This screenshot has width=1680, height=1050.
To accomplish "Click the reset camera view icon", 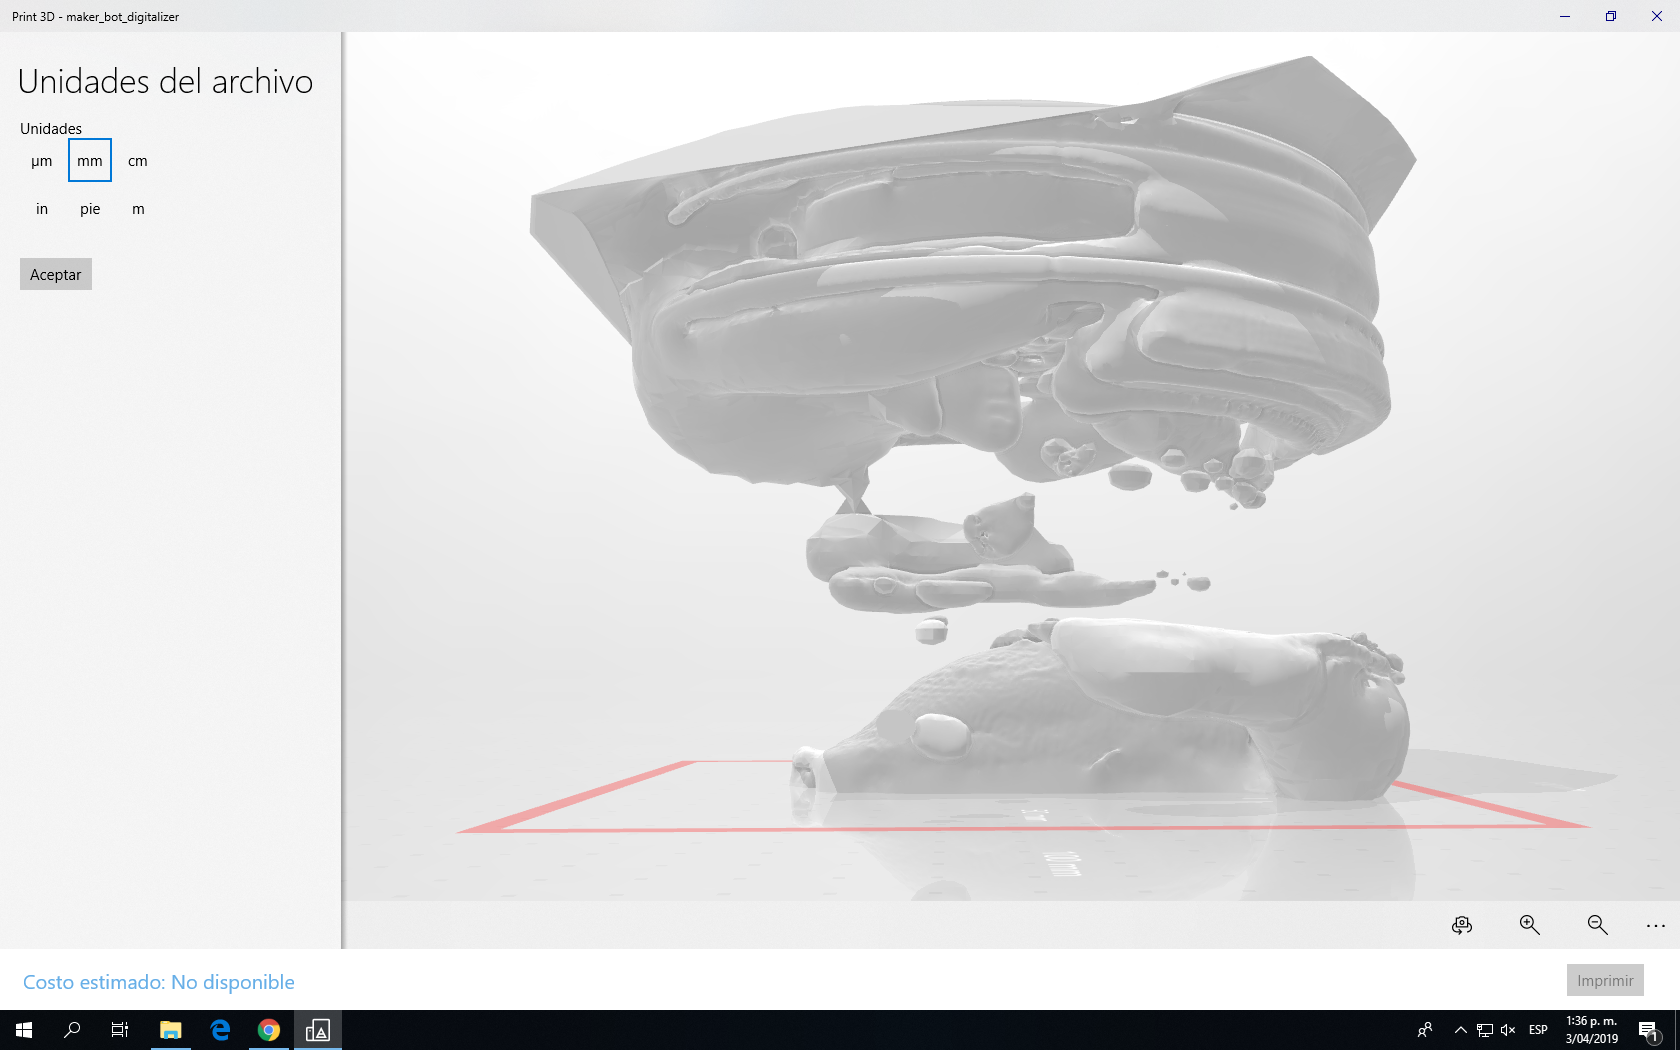I will tap(1462, 925).
